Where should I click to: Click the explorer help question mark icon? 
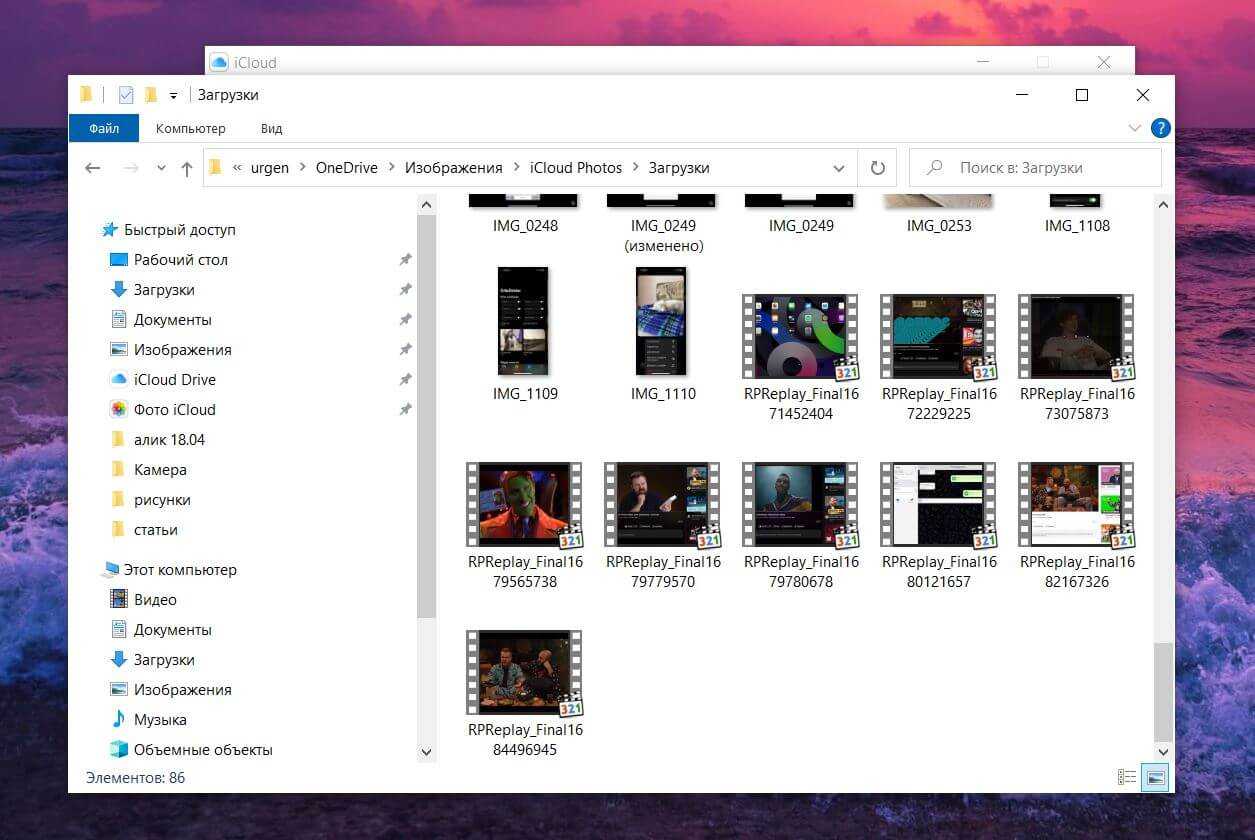point(1160,128)
